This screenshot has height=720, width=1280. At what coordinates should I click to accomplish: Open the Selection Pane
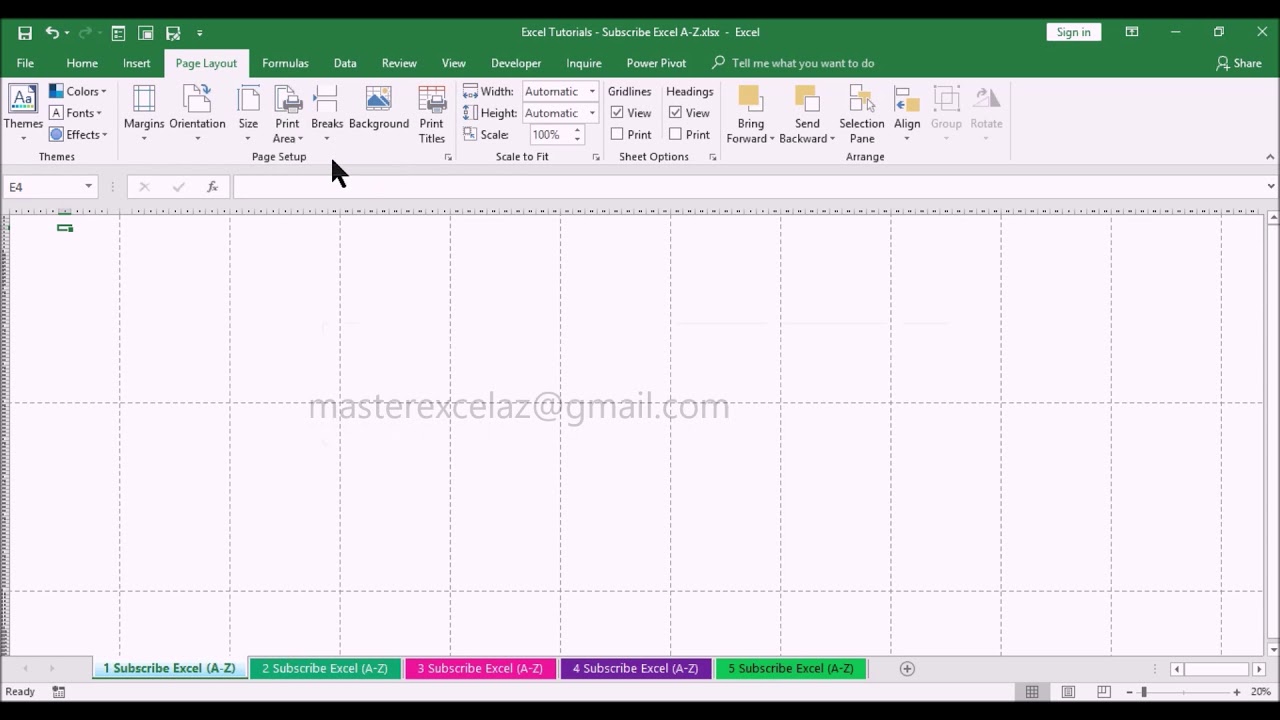coord(862,114)
